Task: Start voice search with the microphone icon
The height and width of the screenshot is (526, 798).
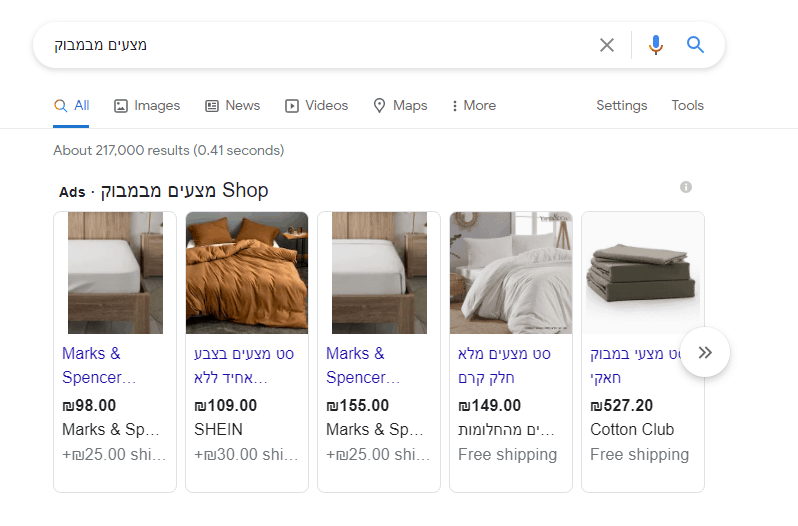Action: [656, 45]
